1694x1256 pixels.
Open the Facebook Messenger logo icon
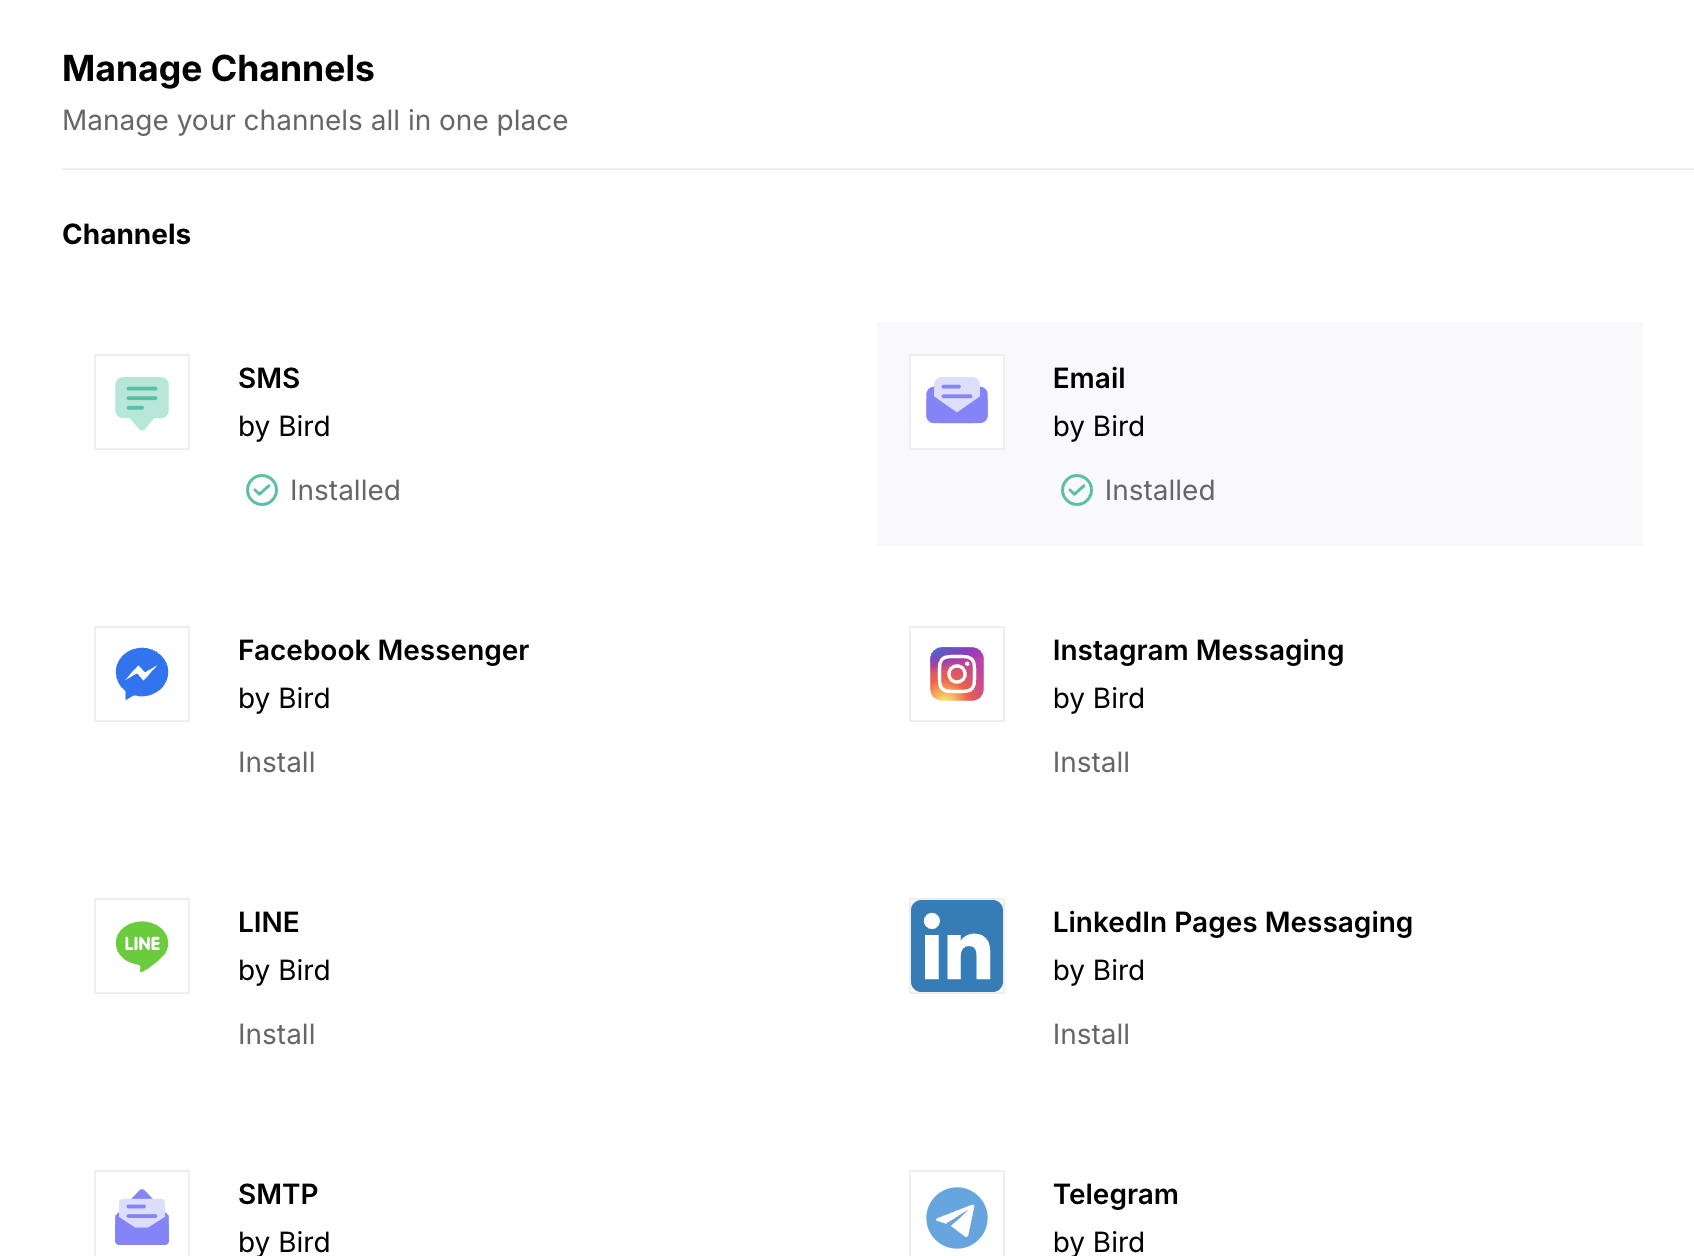[142, 674]
